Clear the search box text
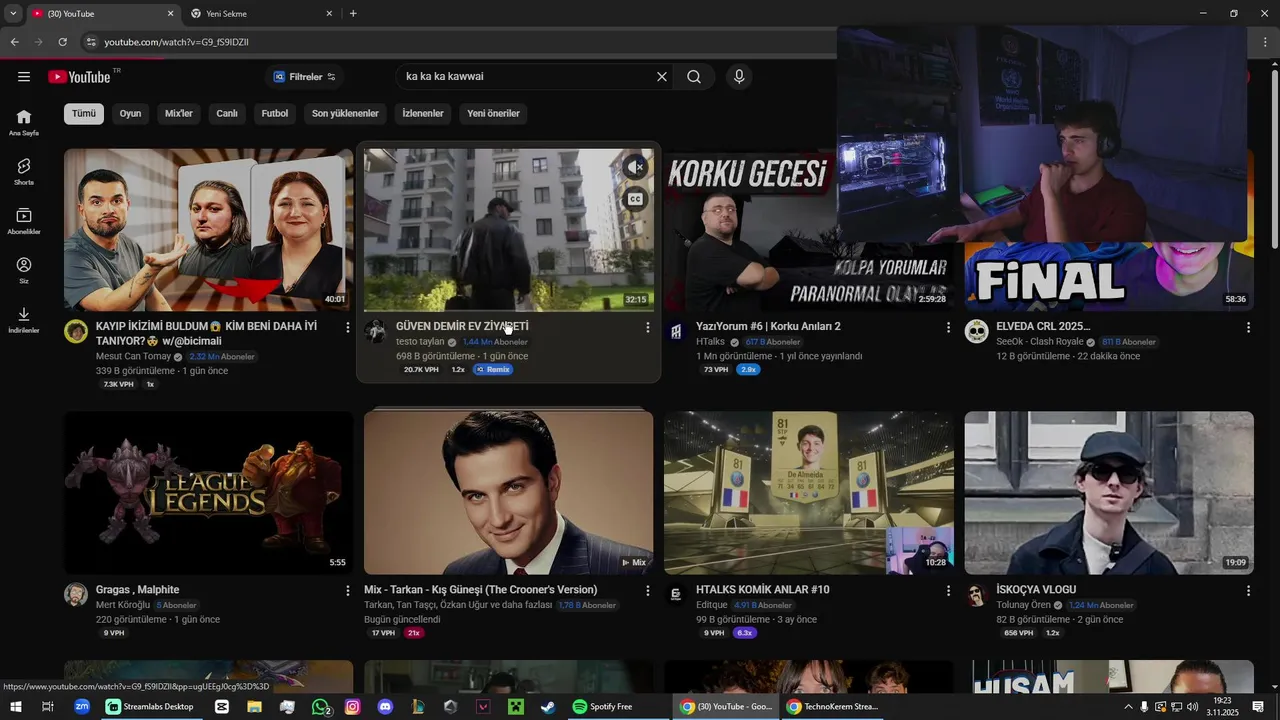The height and width of the screenshot is (720, 1280). pos(661,77)
